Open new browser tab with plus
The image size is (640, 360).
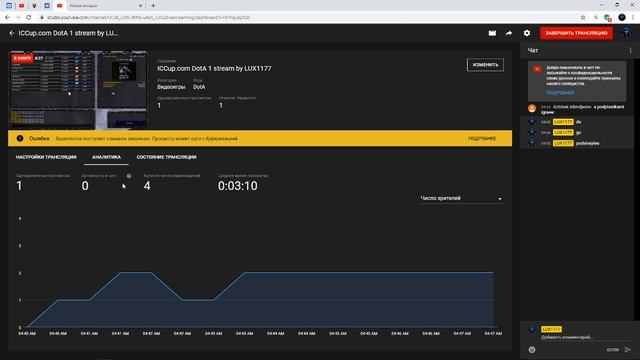(153, 6)
